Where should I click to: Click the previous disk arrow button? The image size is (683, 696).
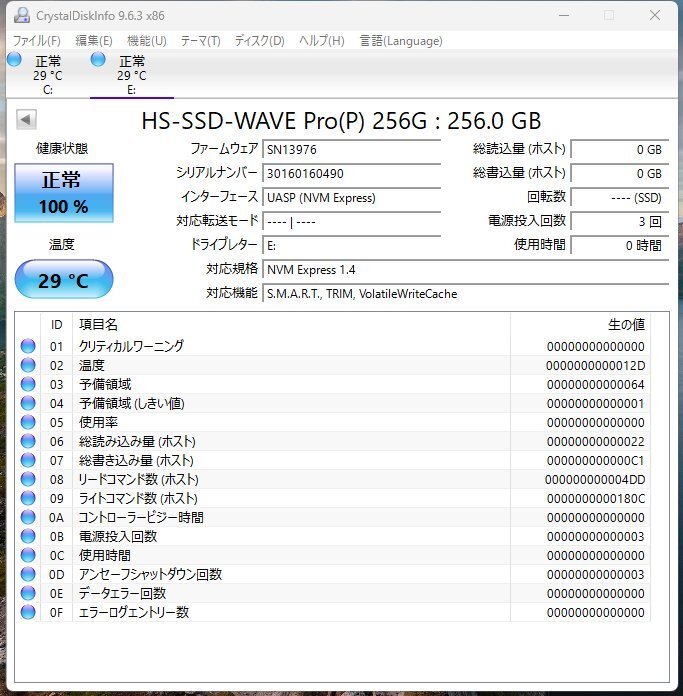point(26,119)
